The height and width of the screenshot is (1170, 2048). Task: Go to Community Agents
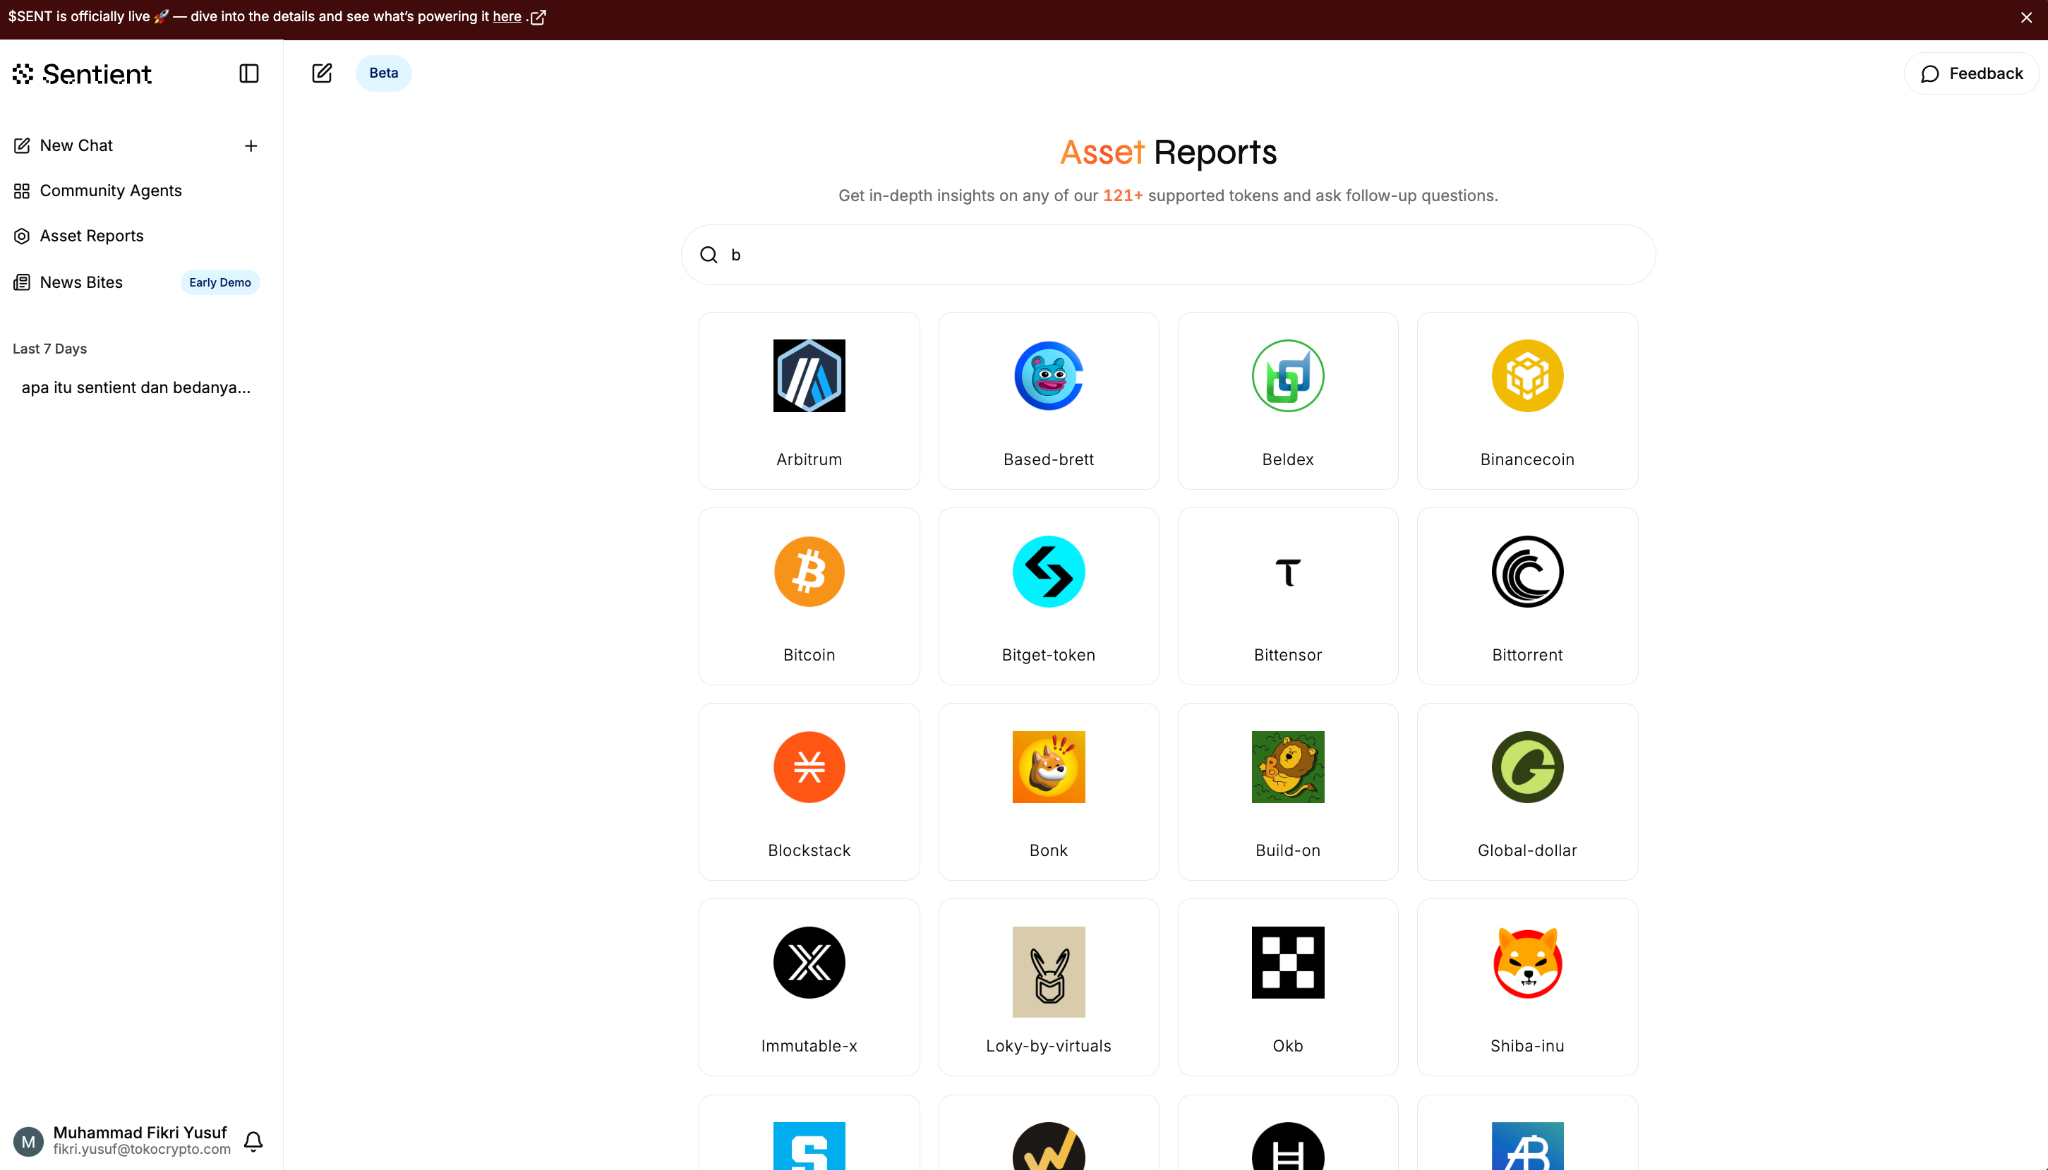tap(110, 191)
